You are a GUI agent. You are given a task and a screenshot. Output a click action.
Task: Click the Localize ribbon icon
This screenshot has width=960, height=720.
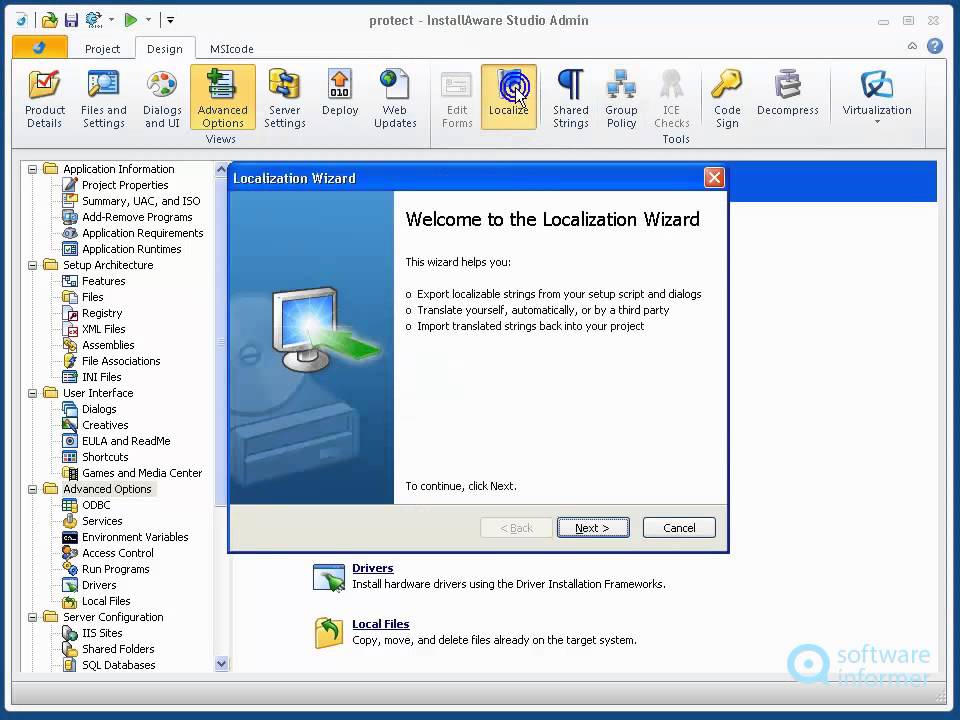(x=509, y=97)
